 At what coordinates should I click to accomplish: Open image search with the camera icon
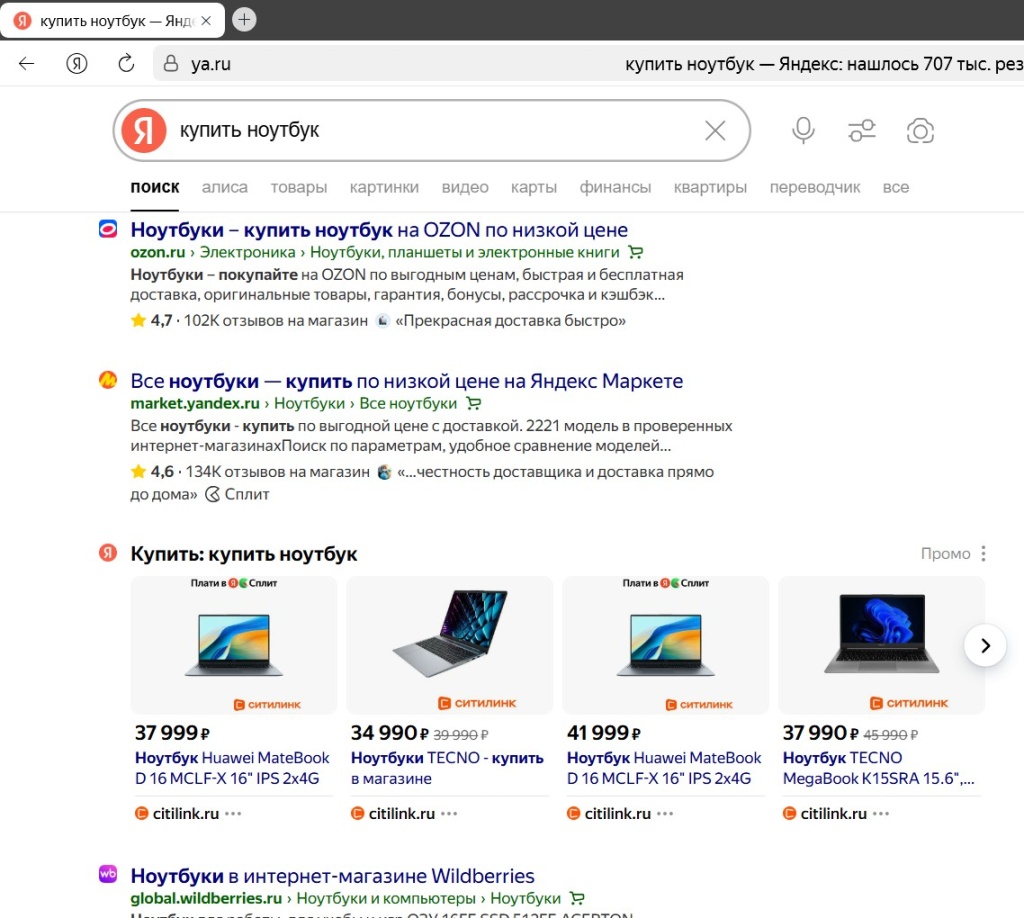click(x=920, y=131)
